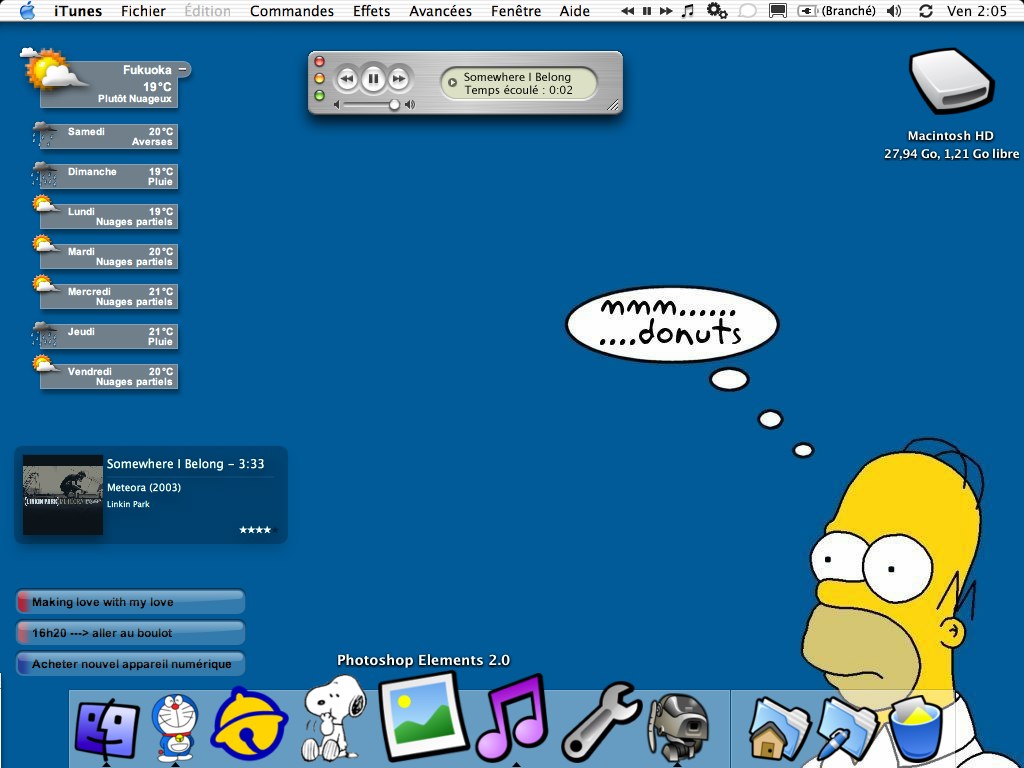1024x768 pixels.
Task: Open the music note menu bar extra
Action: coord(688,10)
